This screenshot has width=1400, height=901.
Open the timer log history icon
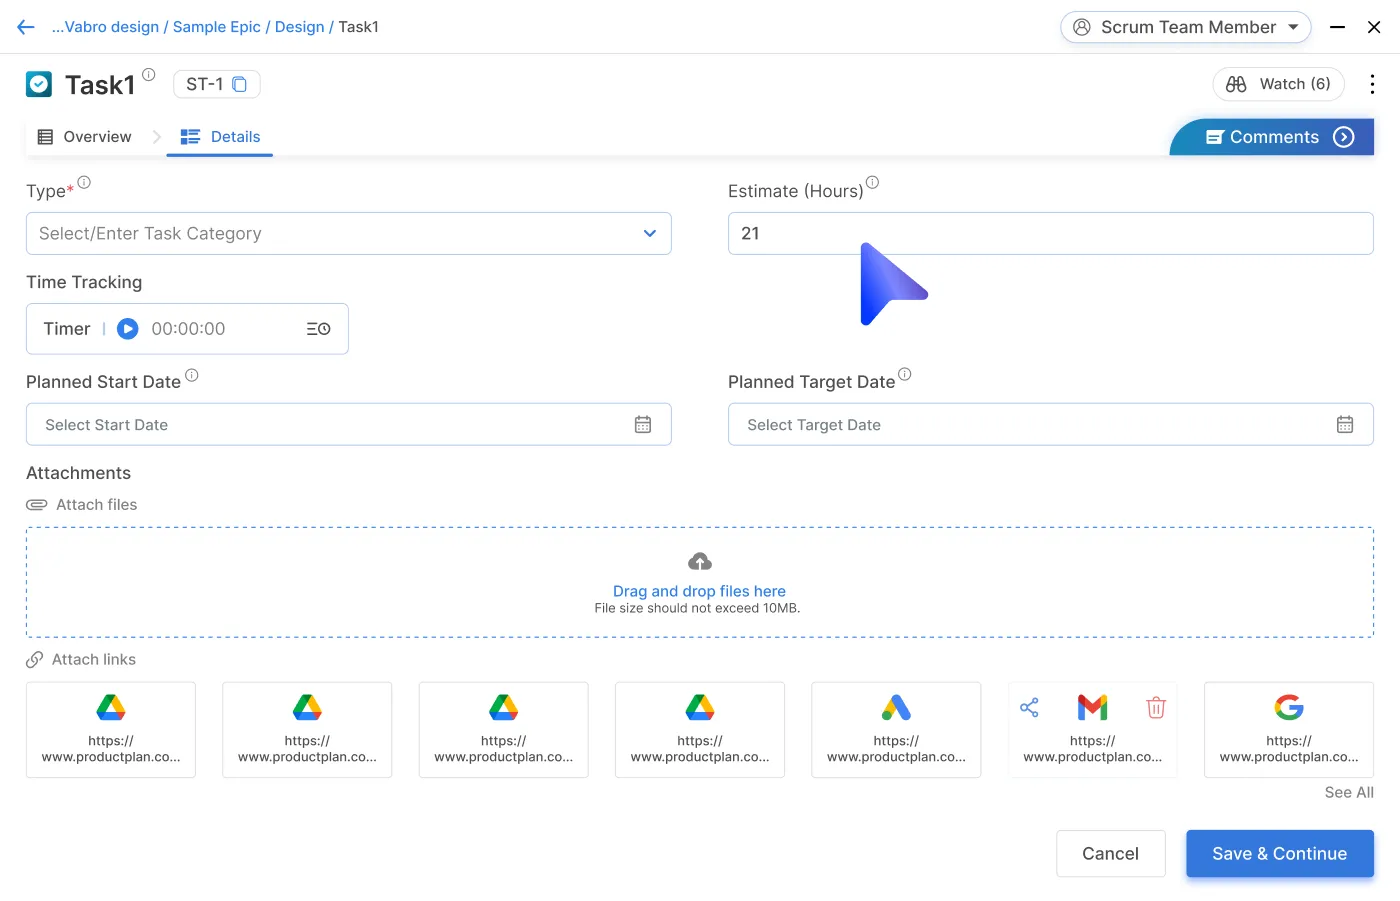[x=318, y=329]
